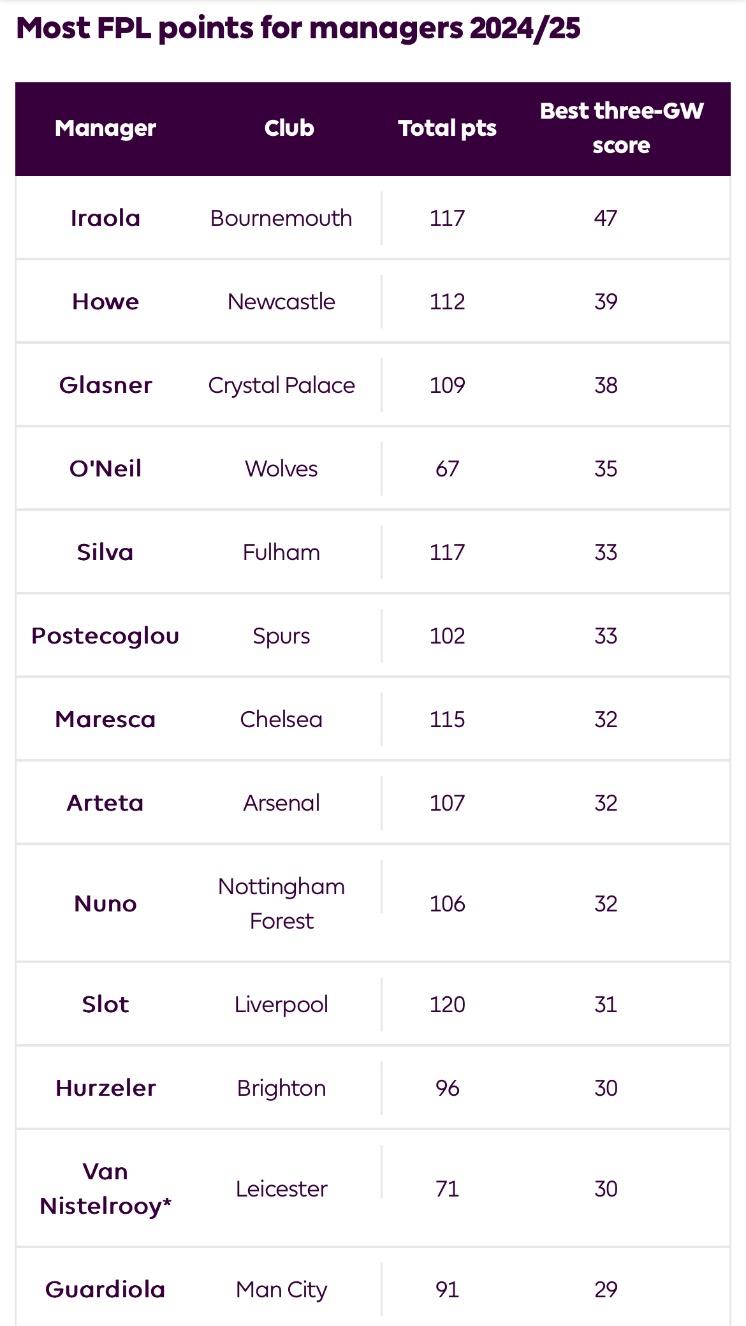Click Man City club cell
Screen dimensions: 746x1326
point(281,1290)
